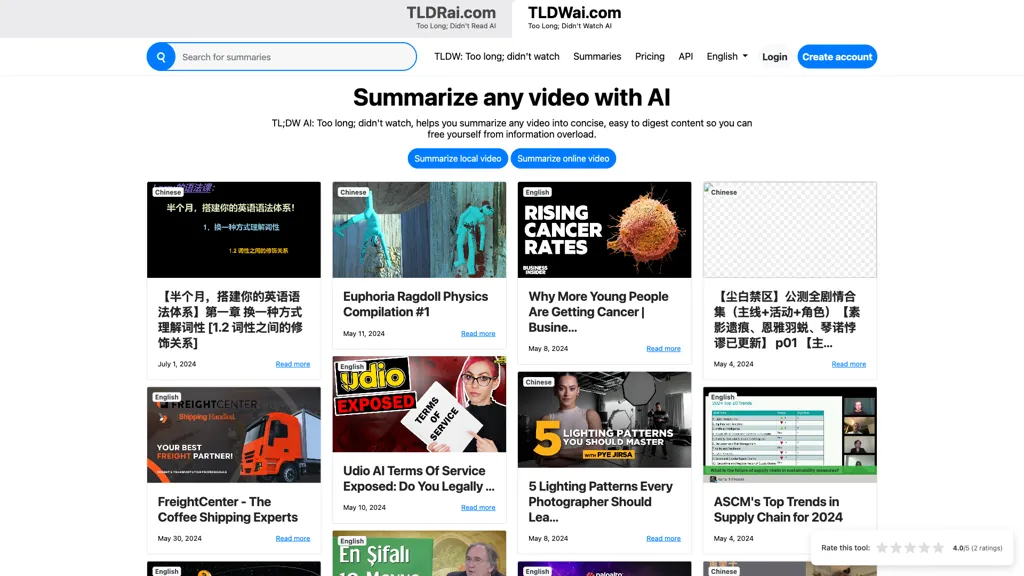Rate the tool five stars
Screen dimensions: 1024x576
coord(940,548)
